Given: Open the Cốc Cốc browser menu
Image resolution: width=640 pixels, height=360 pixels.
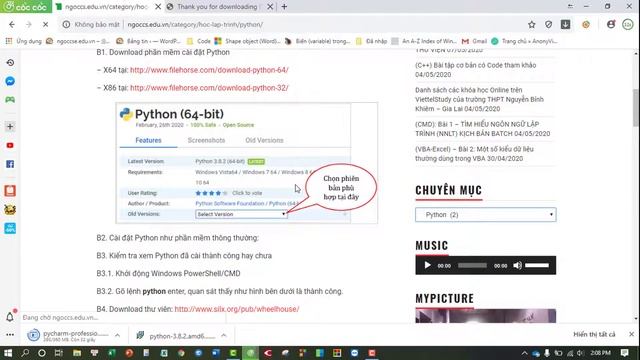Looking at the screenshot, I should point(26,7).
